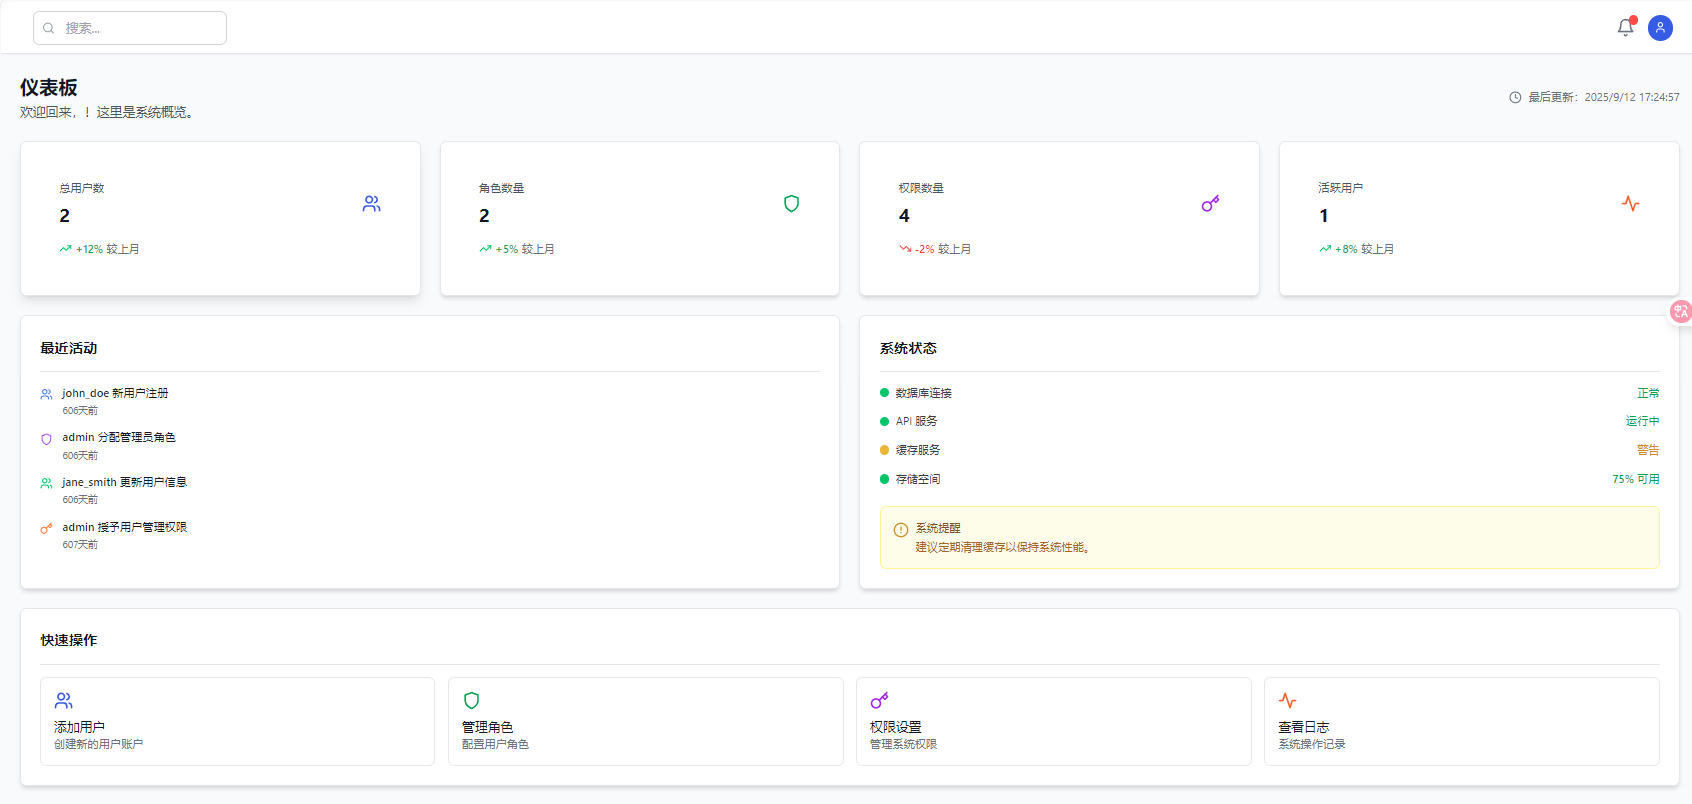Click the pink translate floating icon
This screenshot has height=804, width=1692.
pyautogui.click(x=1680, y=312)
